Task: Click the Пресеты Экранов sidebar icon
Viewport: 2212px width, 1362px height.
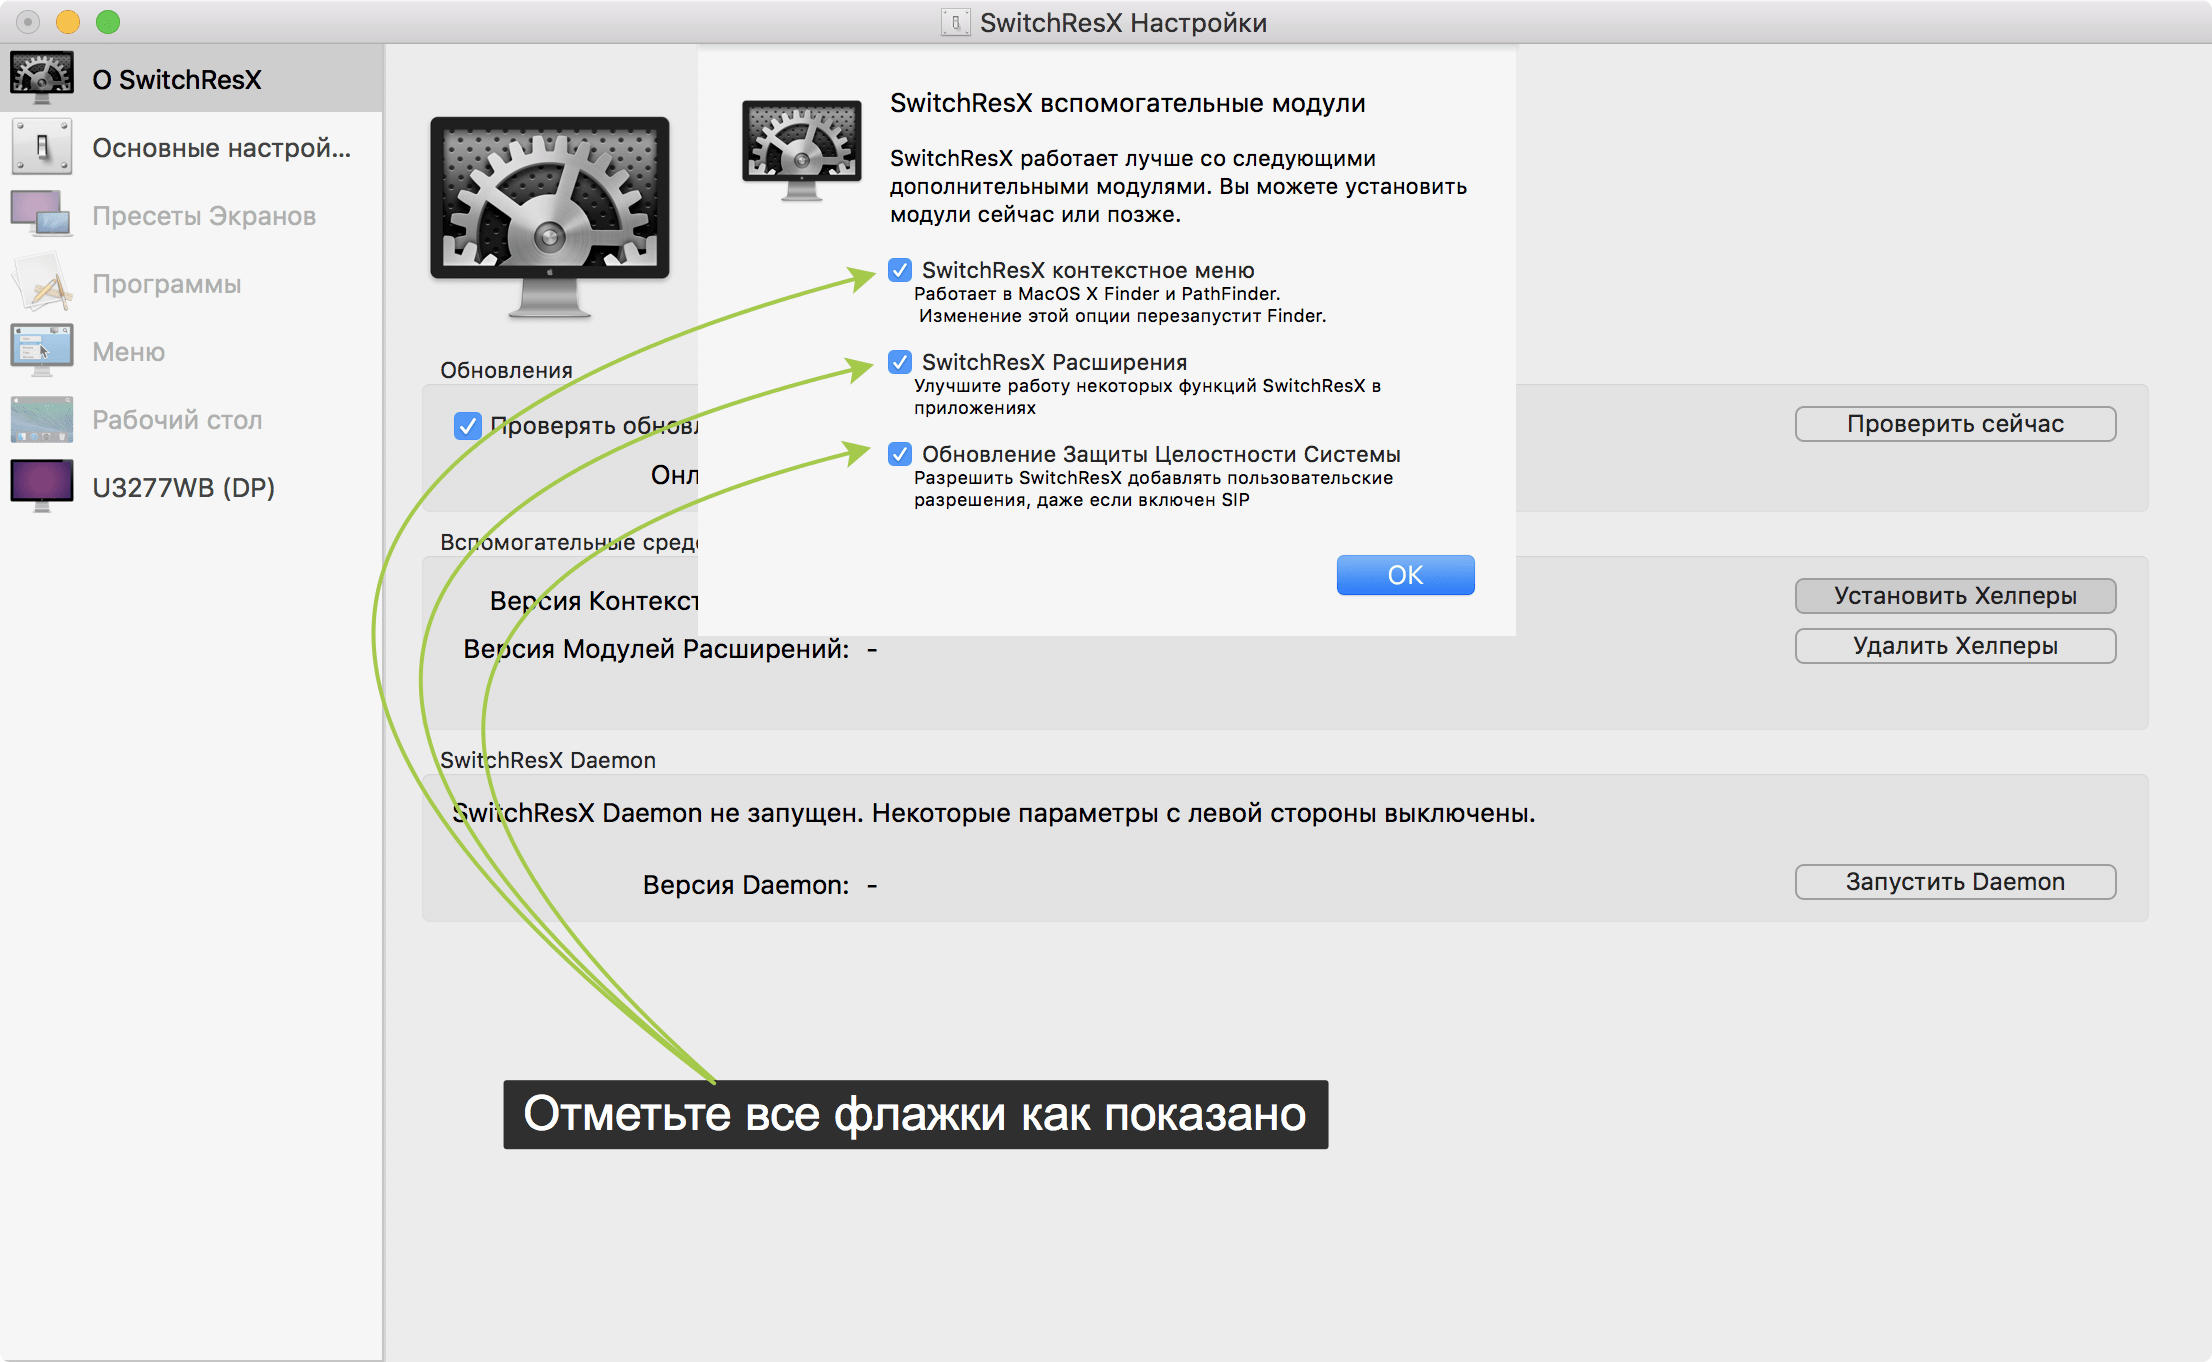Action: (42, 214)
